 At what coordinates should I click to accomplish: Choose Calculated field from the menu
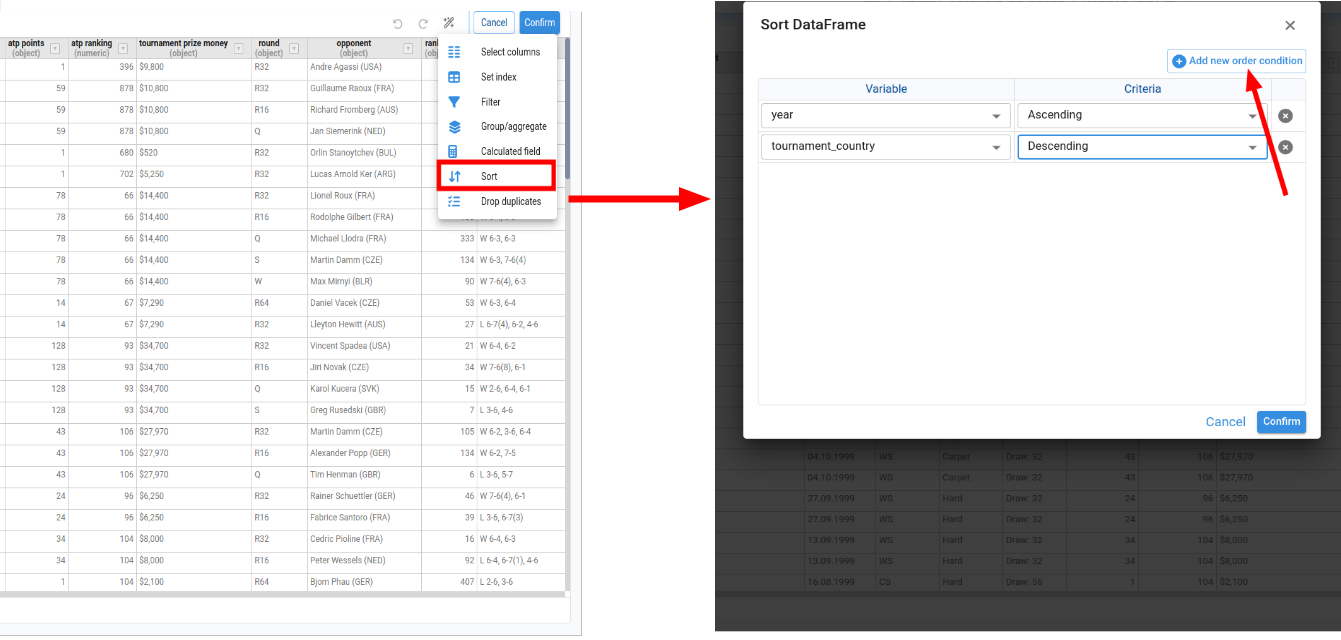click(510, 152)
